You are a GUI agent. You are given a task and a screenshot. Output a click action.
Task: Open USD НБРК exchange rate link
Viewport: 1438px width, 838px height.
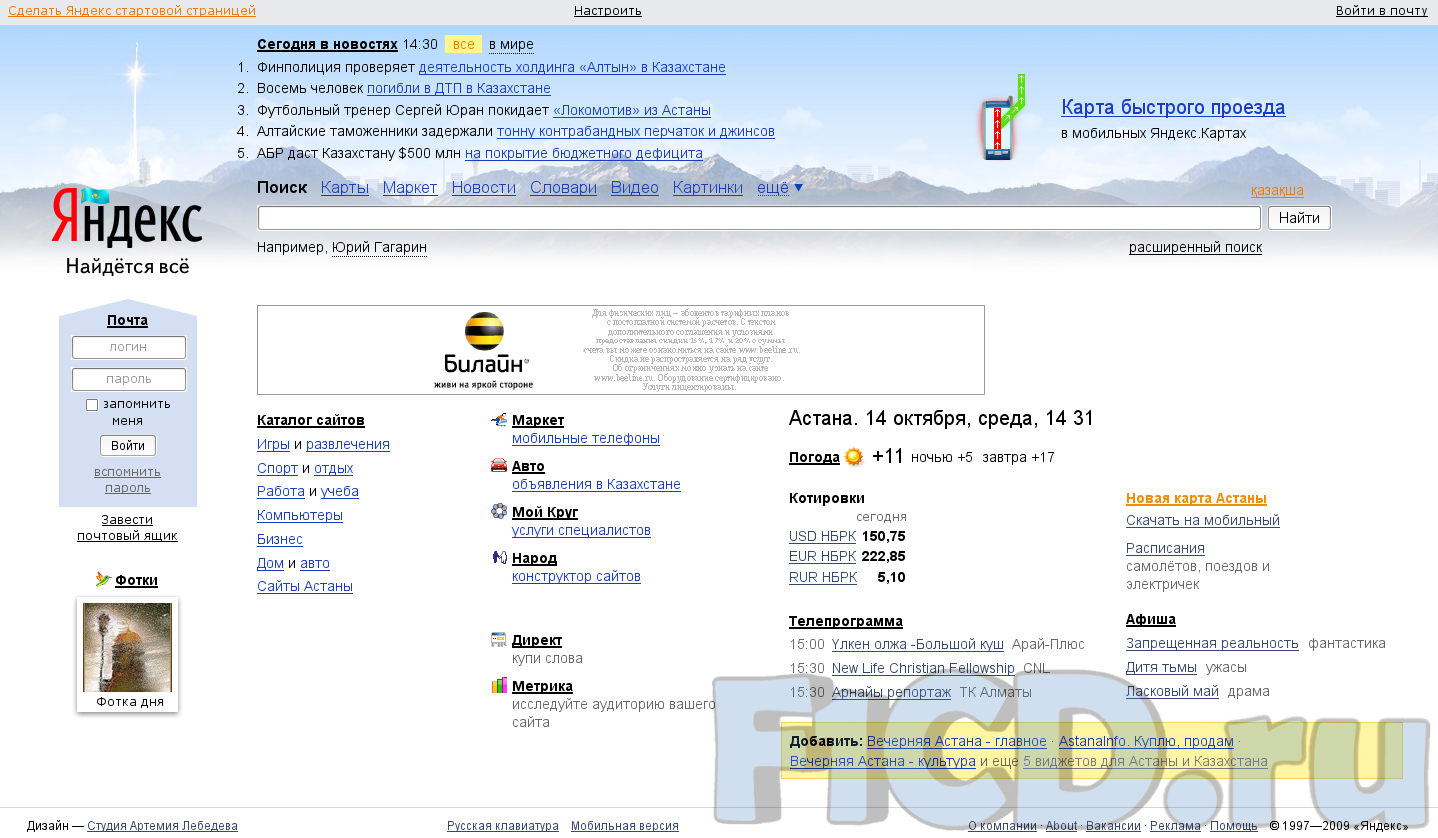822,537
